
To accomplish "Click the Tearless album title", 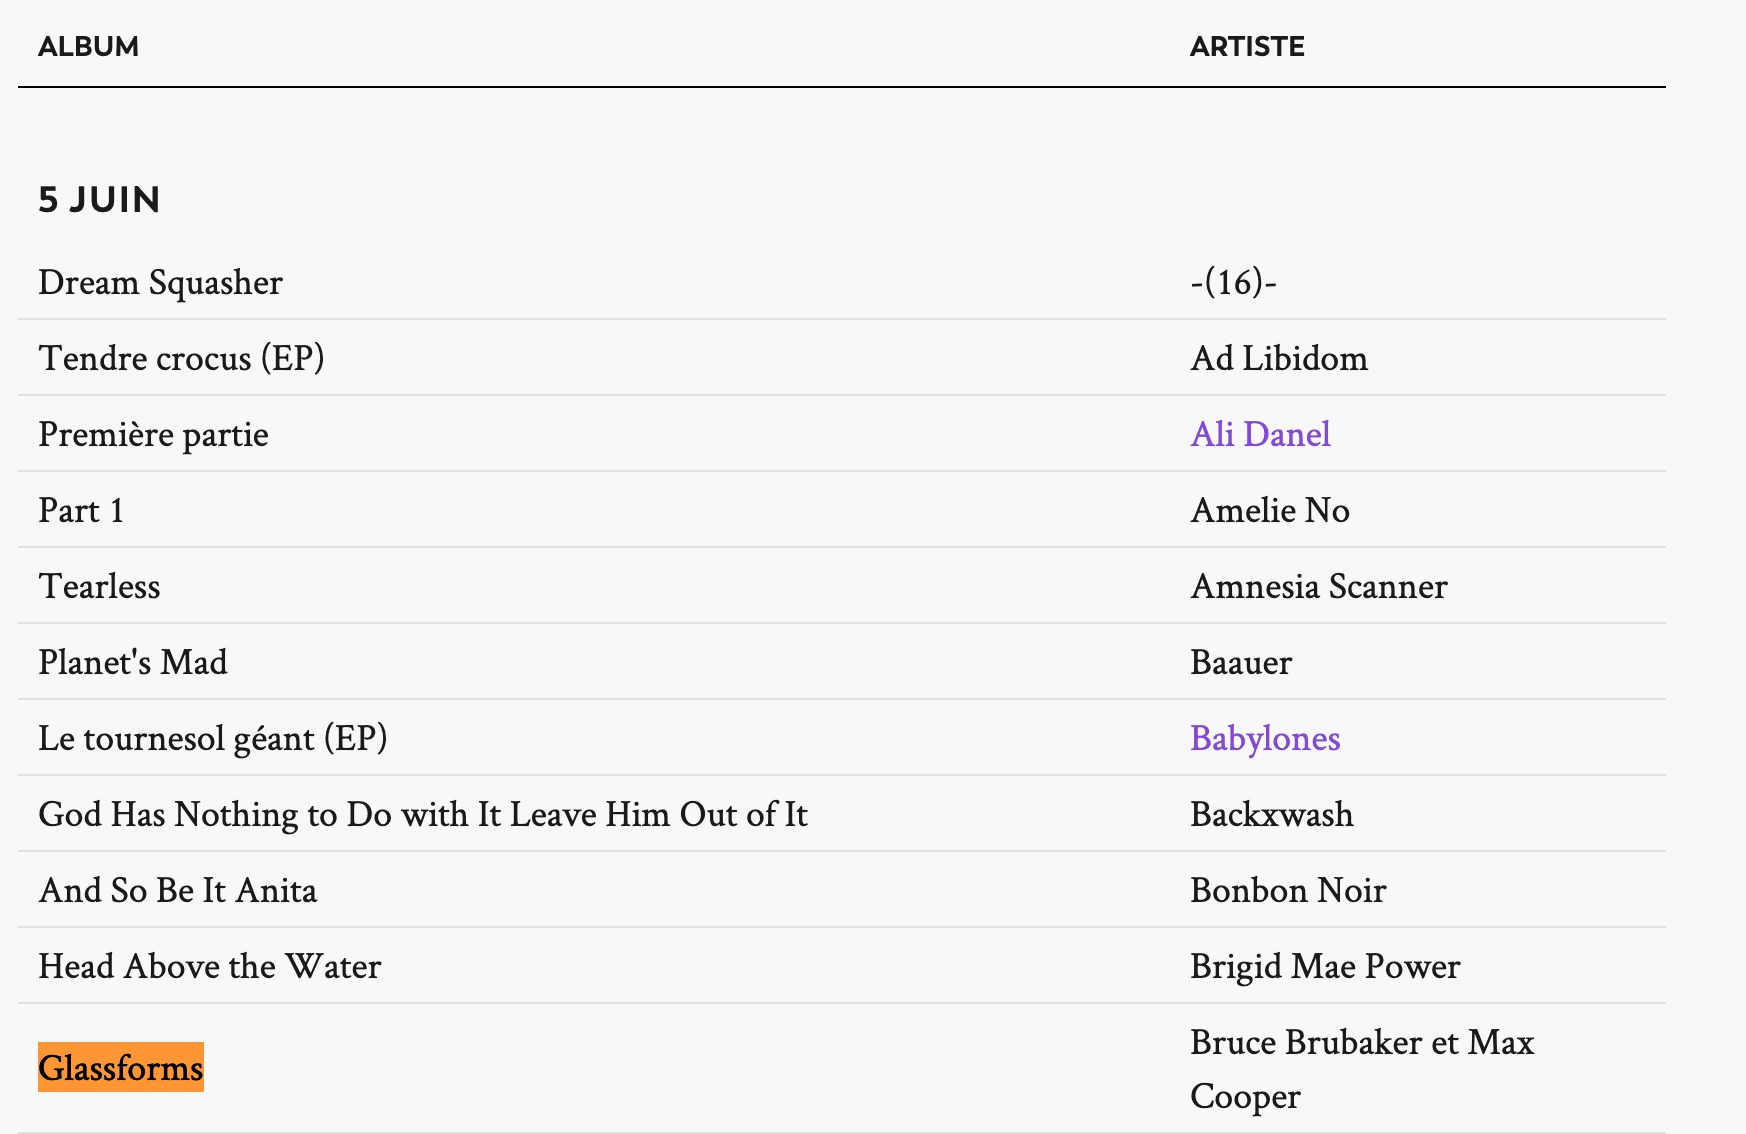I will [x=99, y=586].
